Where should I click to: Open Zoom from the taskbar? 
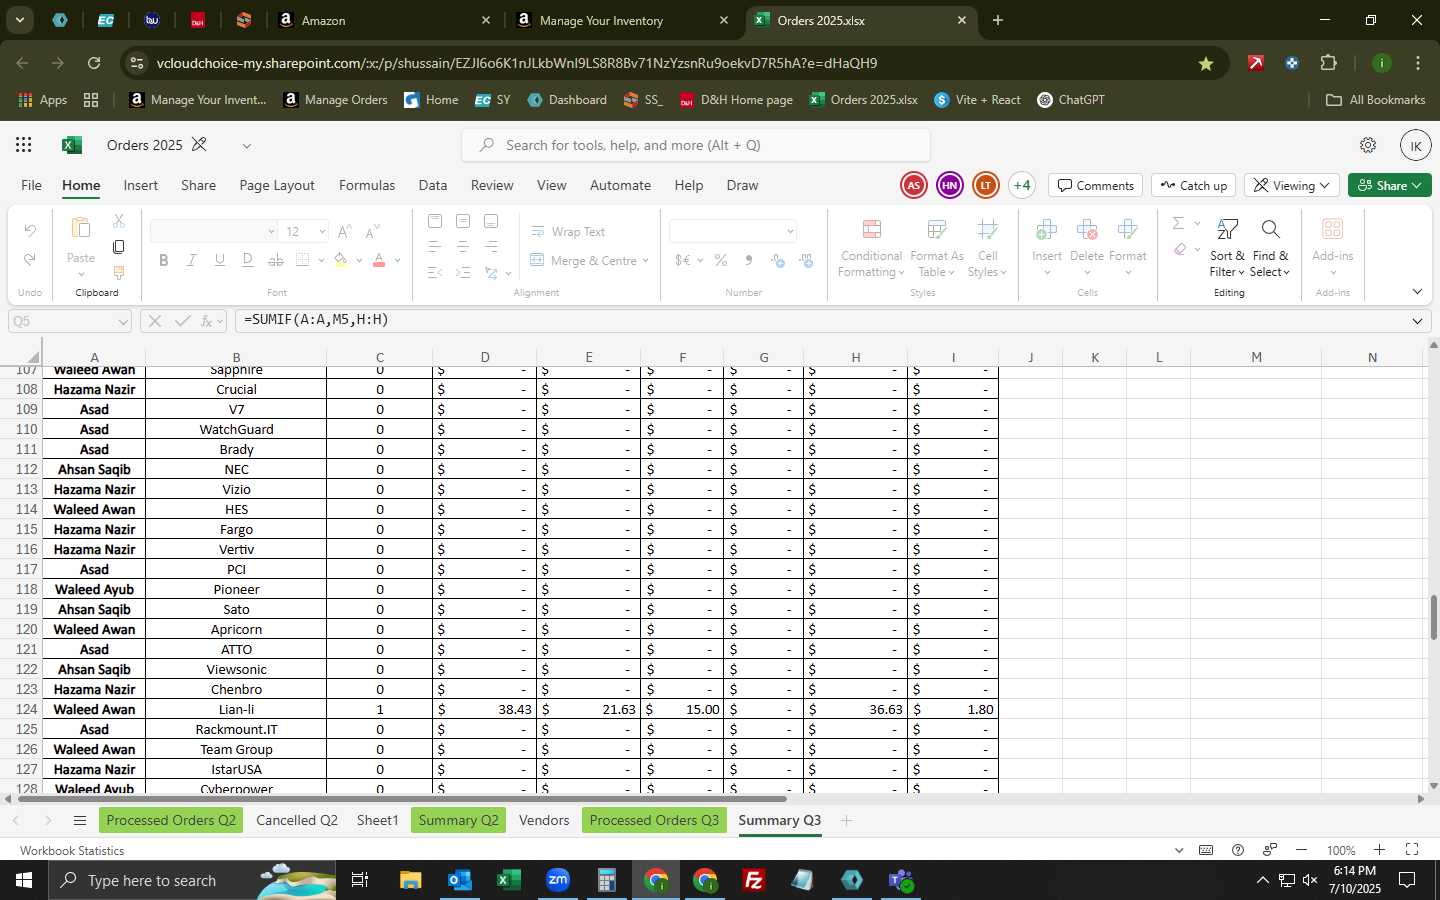point(558,880)
